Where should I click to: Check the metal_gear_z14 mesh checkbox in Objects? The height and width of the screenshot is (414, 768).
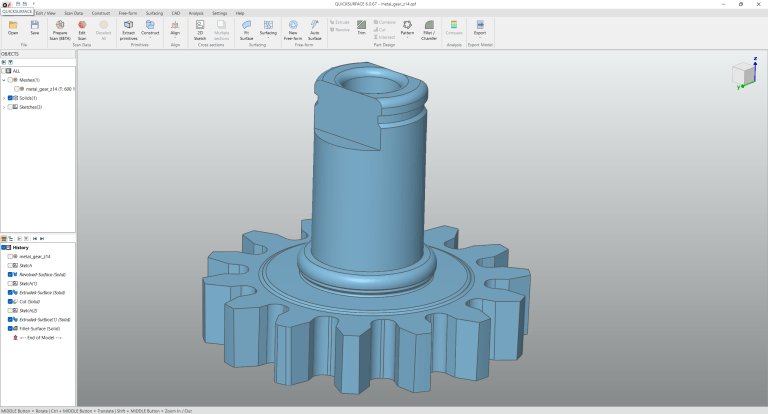[x=17, y=89]
